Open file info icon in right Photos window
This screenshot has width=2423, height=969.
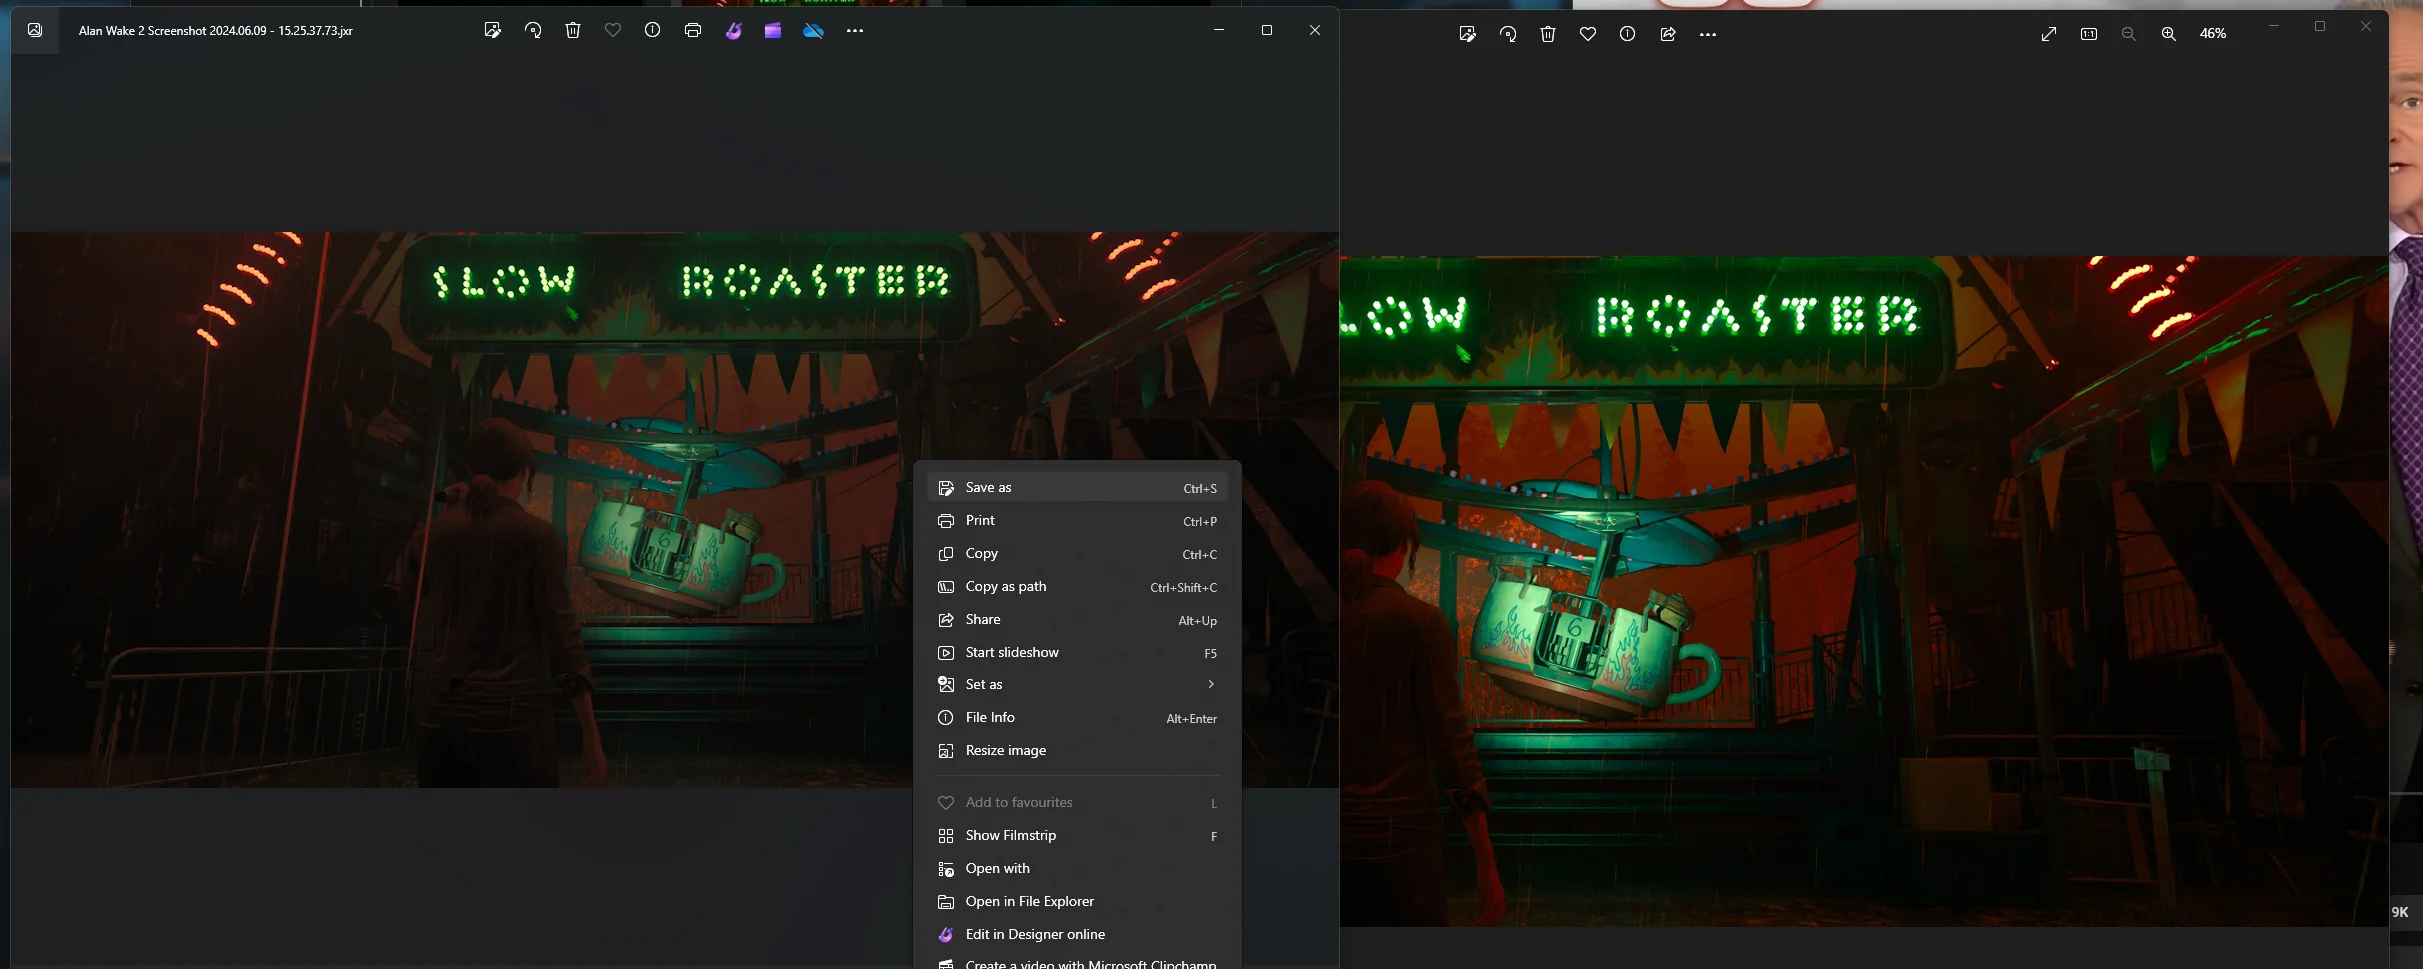[1628, 34]
